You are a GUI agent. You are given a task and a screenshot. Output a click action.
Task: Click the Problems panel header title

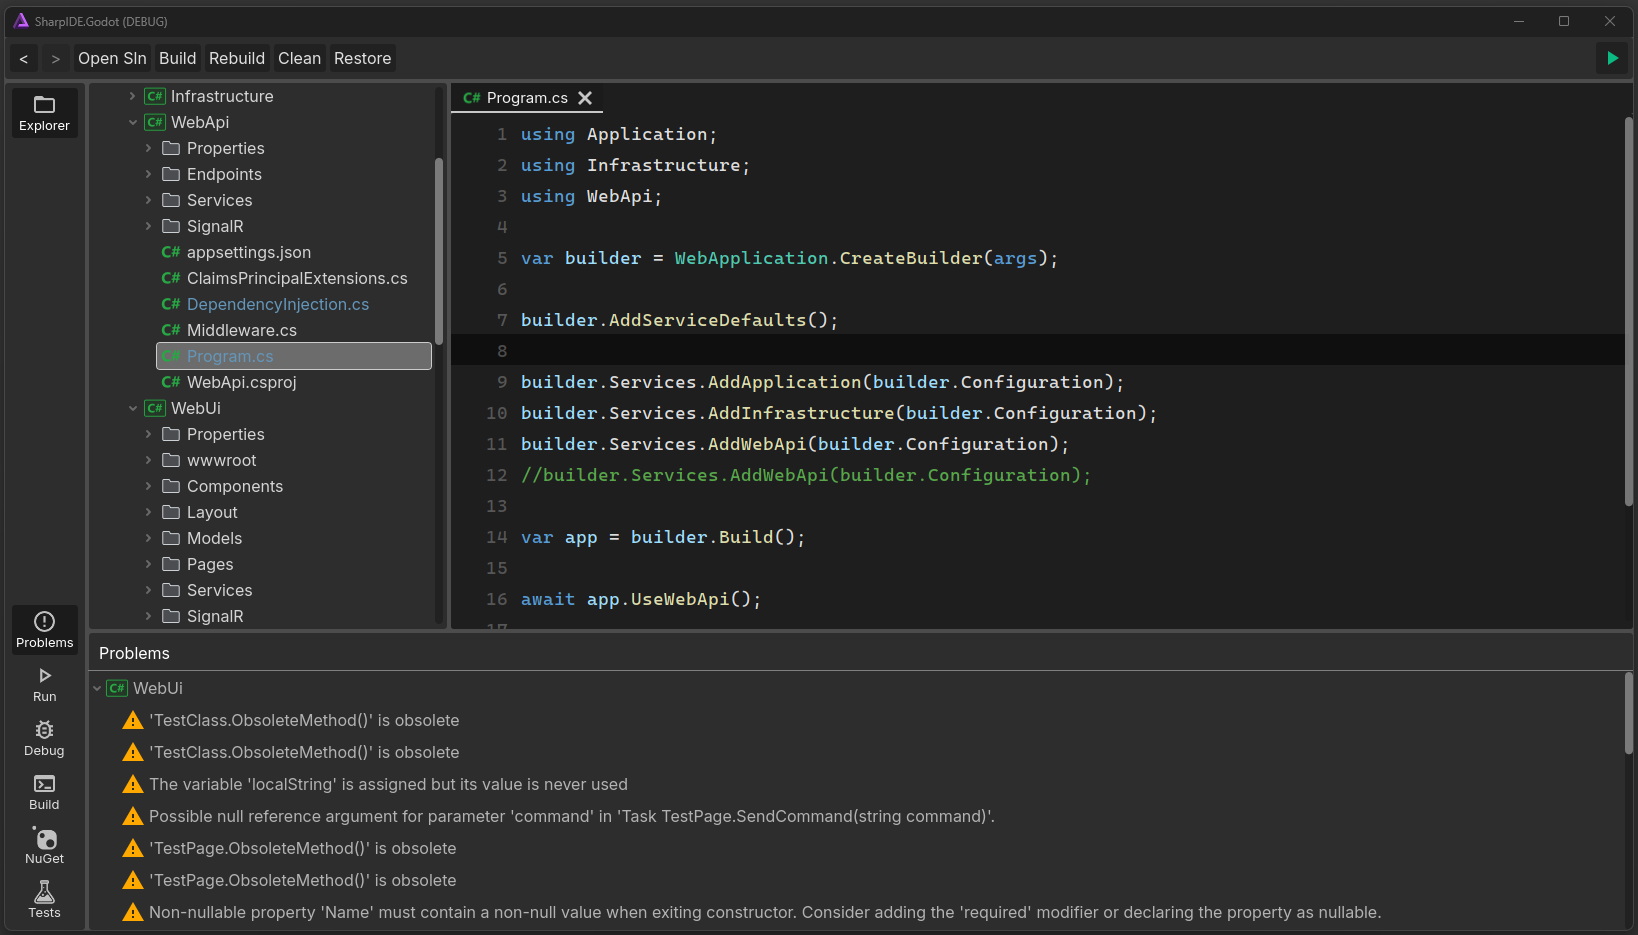coord(134,653)
